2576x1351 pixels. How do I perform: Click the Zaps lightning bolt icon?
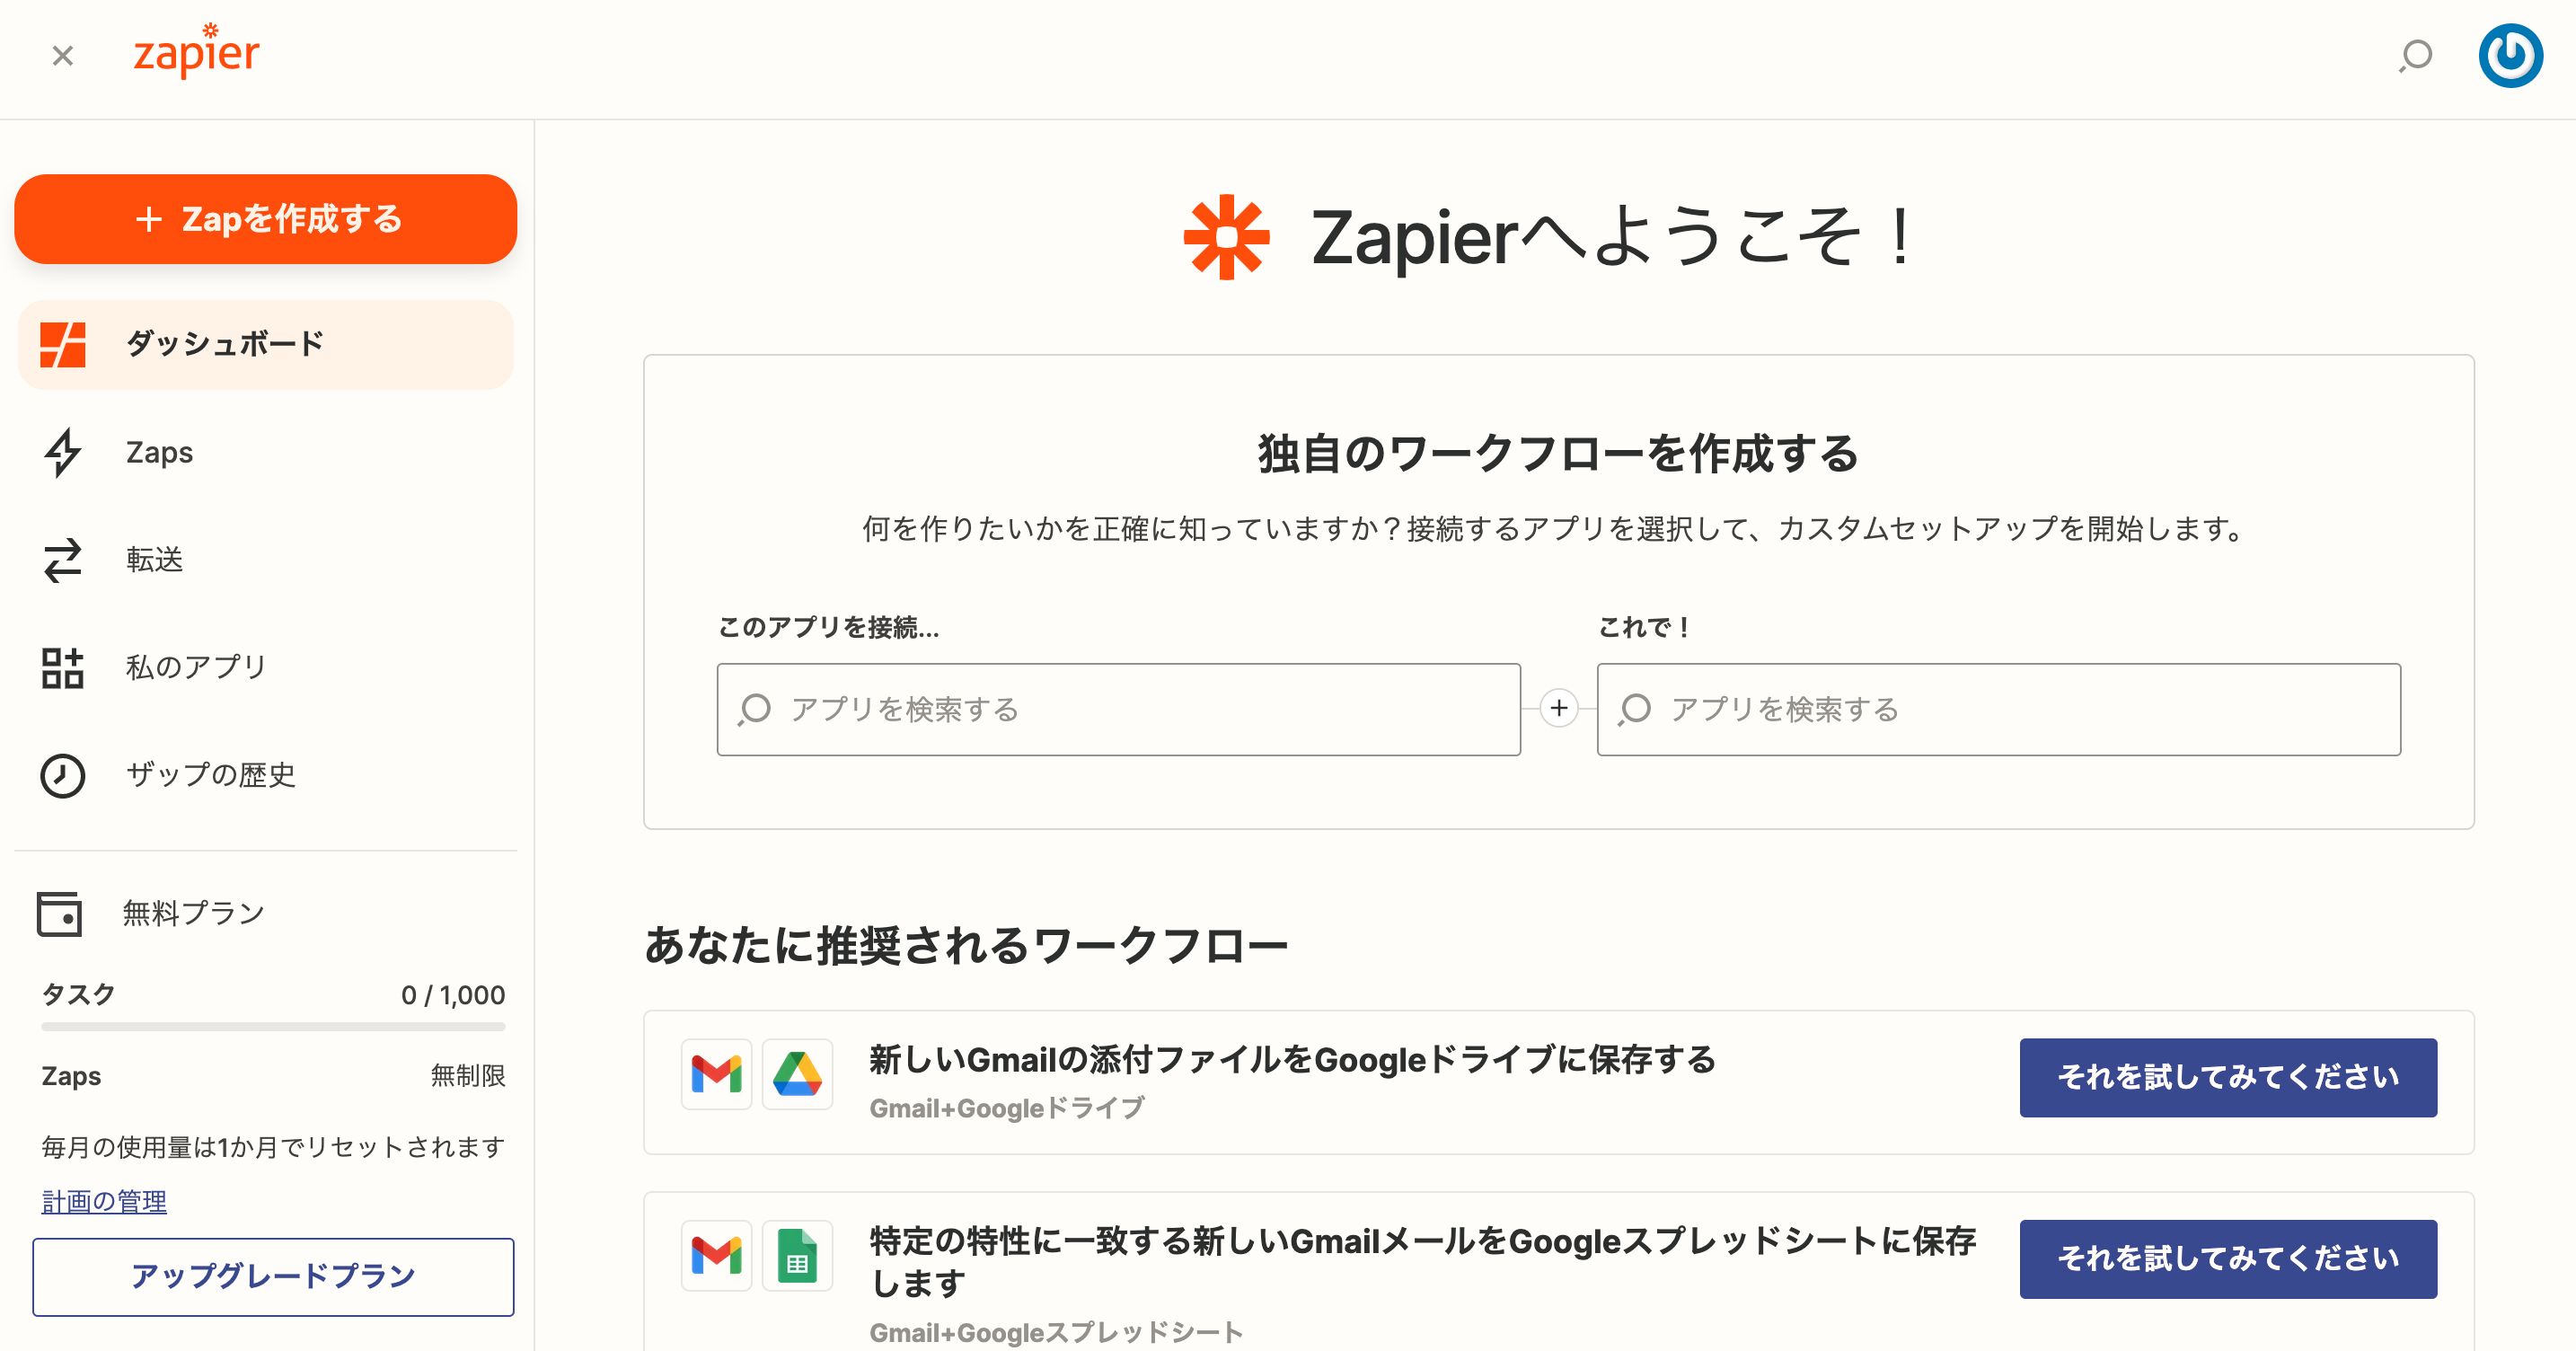tap(62, 453)
